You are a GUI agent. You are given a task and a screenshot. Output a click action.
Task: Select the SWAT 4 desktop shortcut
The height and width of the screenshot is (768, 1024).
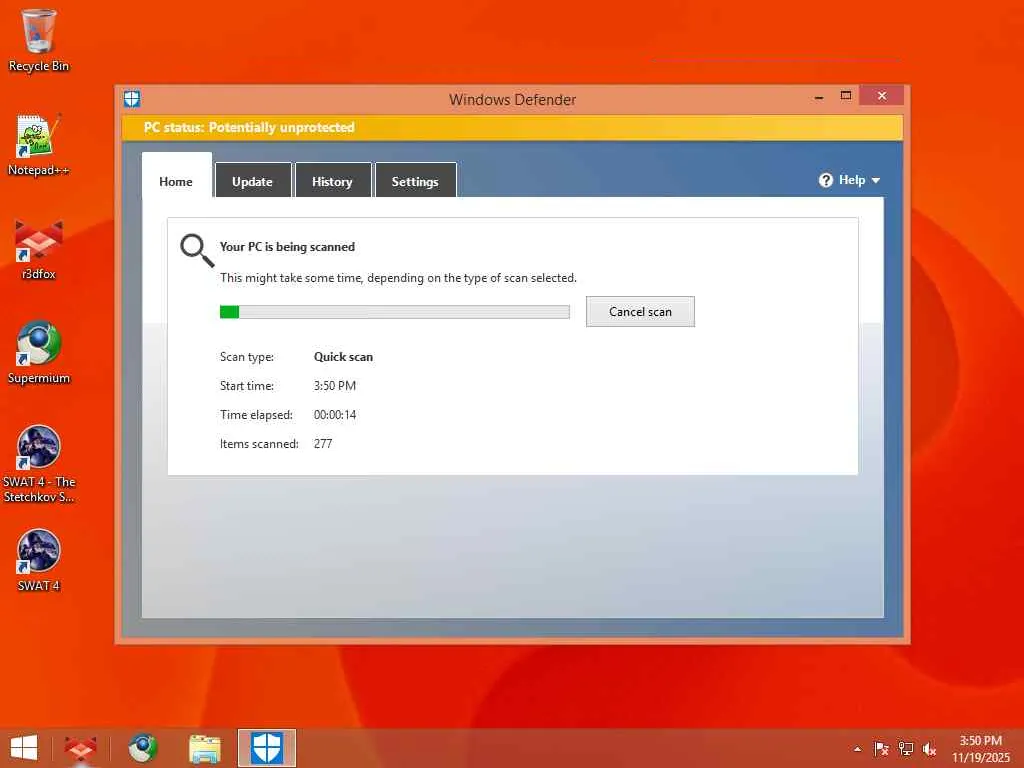click(x=39, y=560)
